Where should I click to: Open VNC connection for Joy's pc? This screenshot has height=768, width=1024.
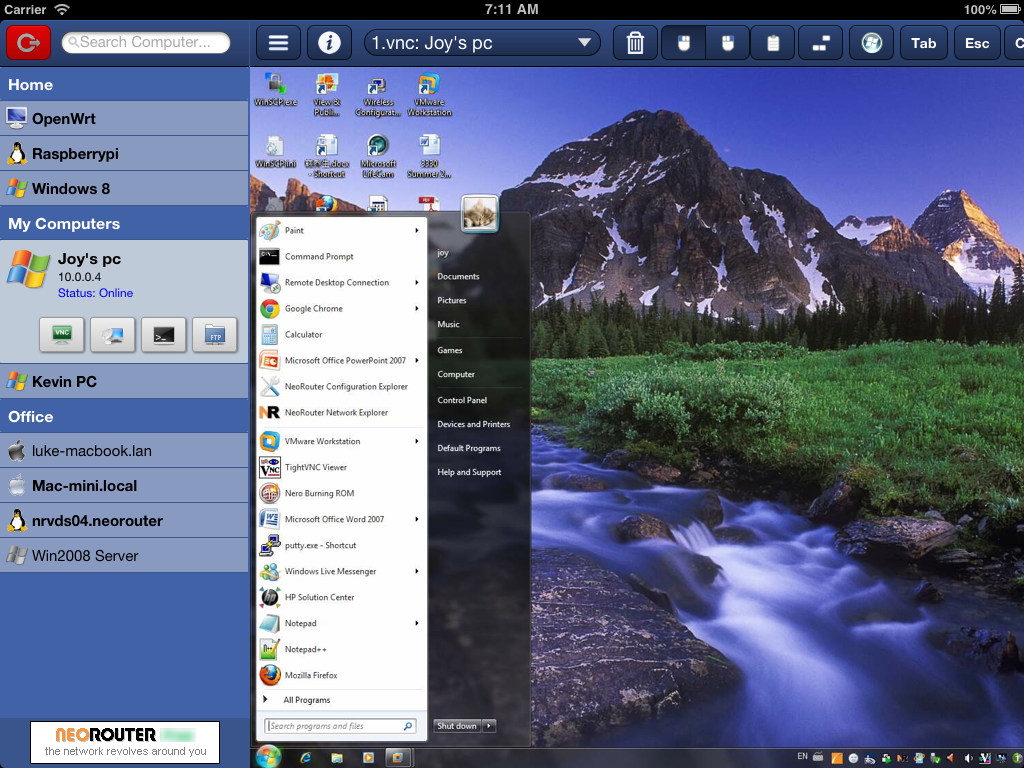[x=61, y=334]
